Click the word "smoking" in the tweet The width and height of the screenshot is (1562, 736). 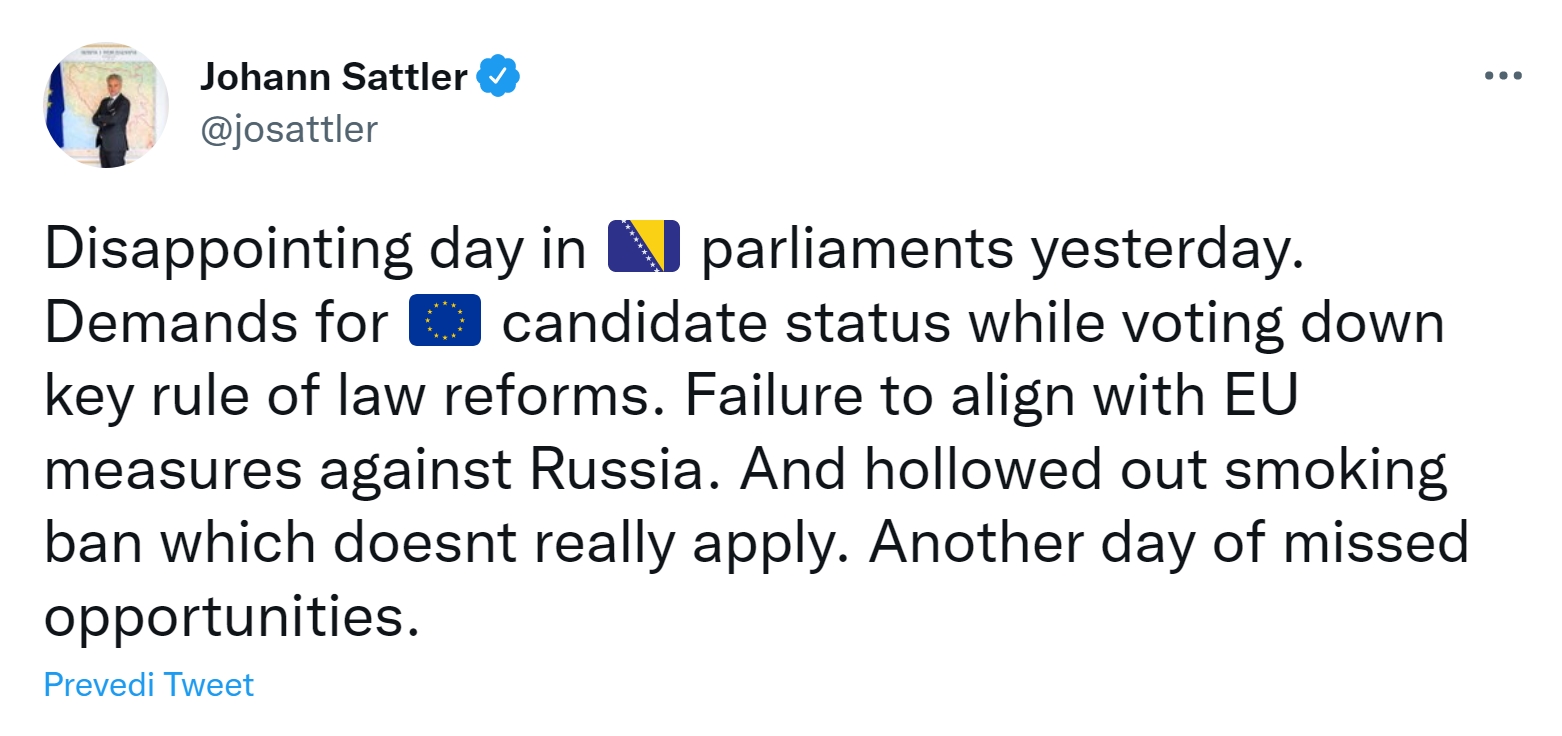(1336, 470)
